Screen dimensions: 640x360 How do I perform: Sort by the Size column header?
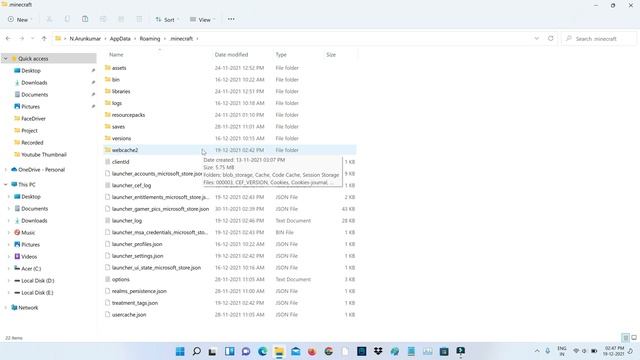(331, 54)
